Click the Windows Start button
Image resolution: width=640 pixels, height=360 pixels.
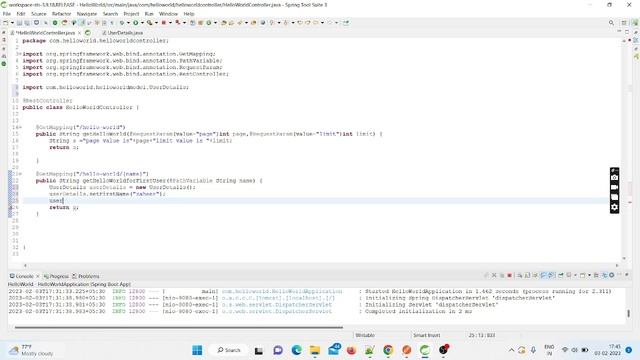(x=197, y=350)
